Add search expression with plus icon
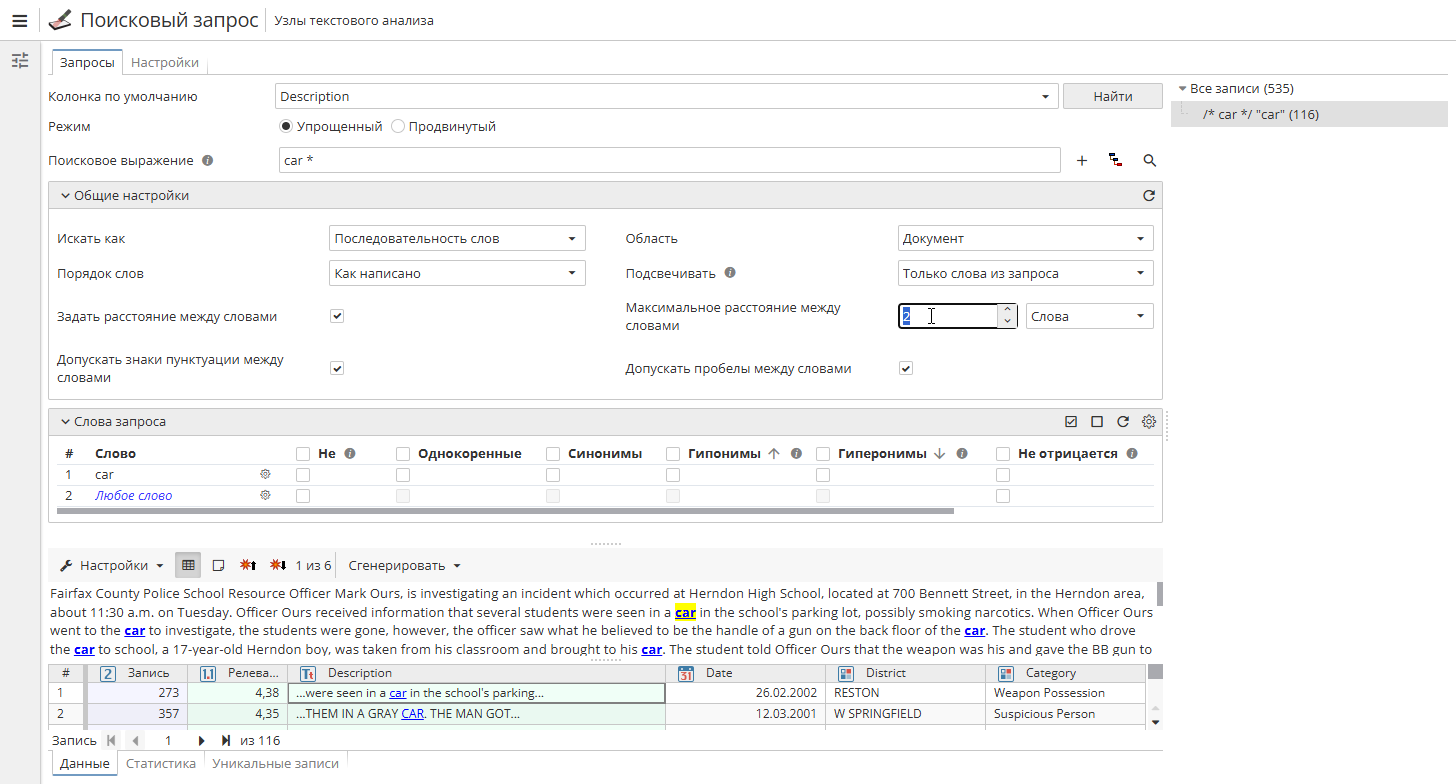This screenshot has width=1456, height=784. pos(1082,160)
